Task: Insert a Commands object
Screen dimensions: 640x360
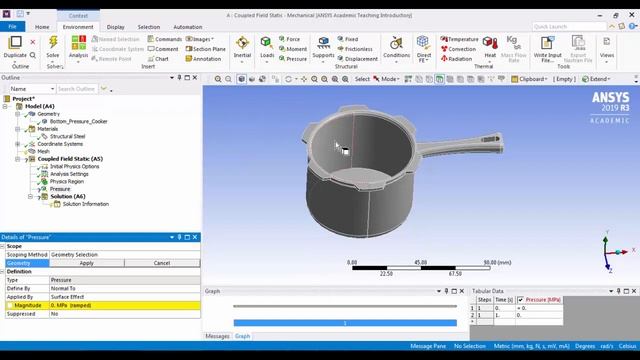Action: (x=164, y=39)
